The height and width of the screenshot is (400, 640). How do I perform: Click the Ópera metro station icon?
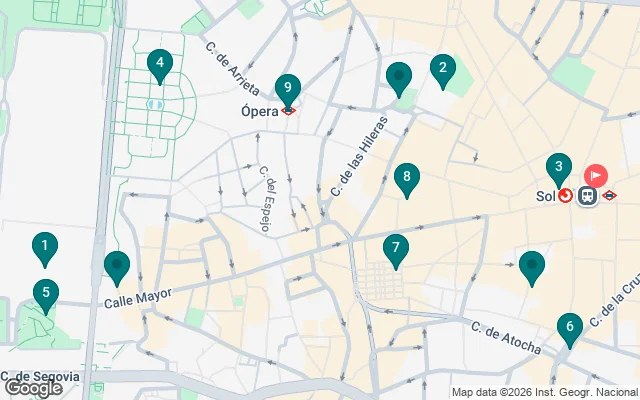[x=289, y=111]
